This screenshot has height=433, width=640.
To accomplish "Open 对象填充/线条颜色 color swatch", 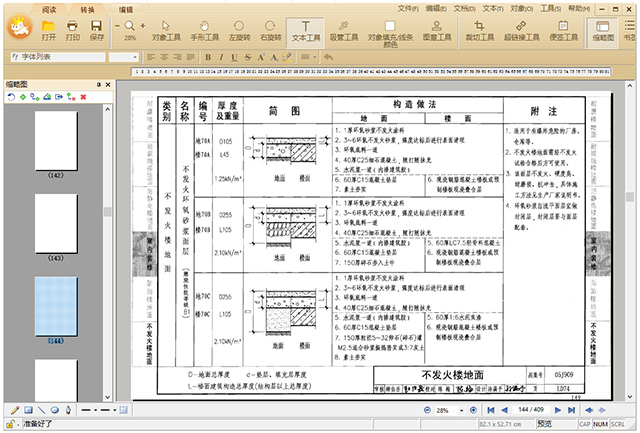I will pos(390,26).
